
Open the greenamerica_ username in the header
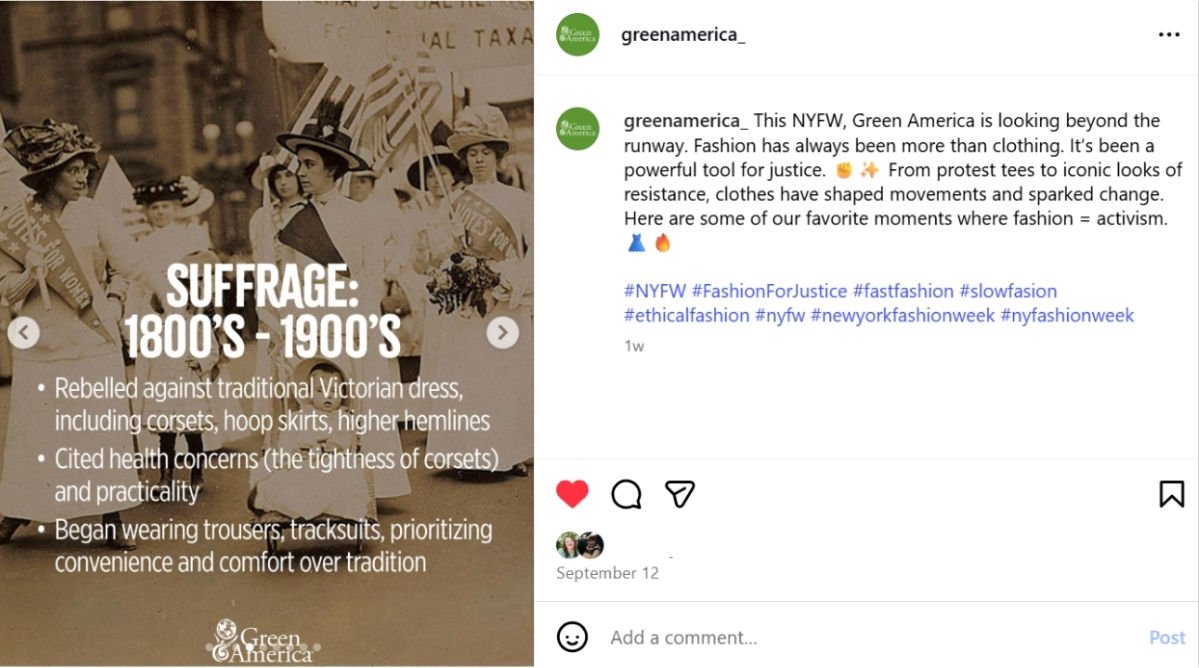(683, 35)
